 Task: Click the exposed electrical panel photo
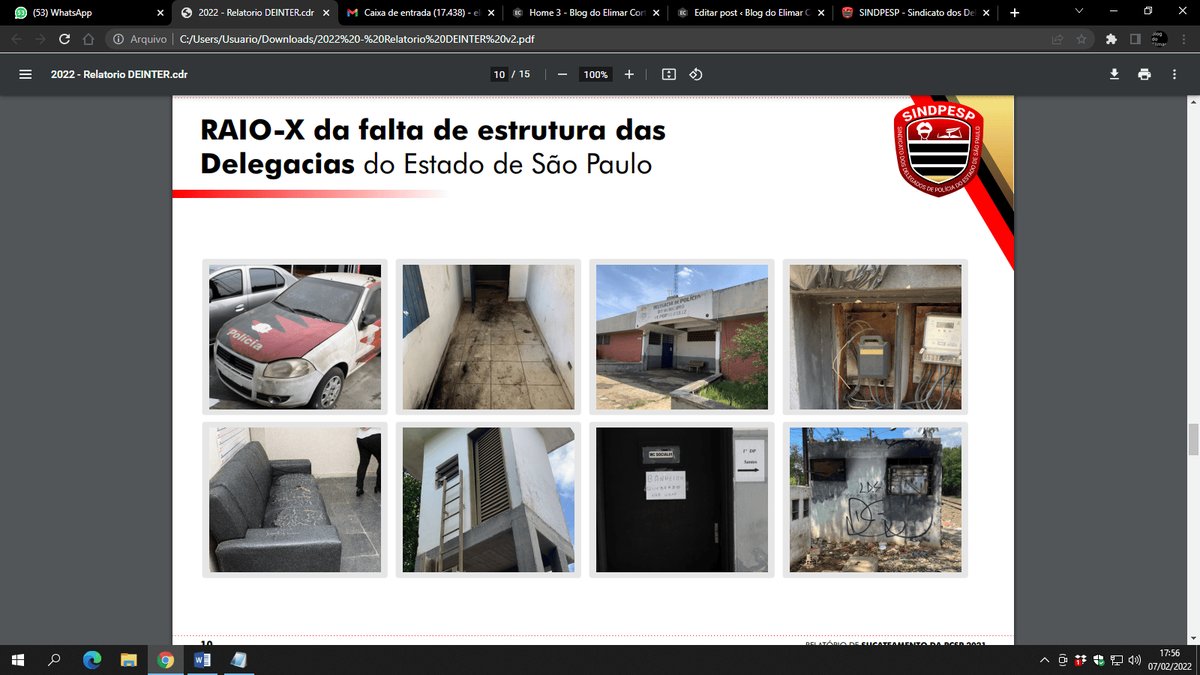[x=875, y=337]
